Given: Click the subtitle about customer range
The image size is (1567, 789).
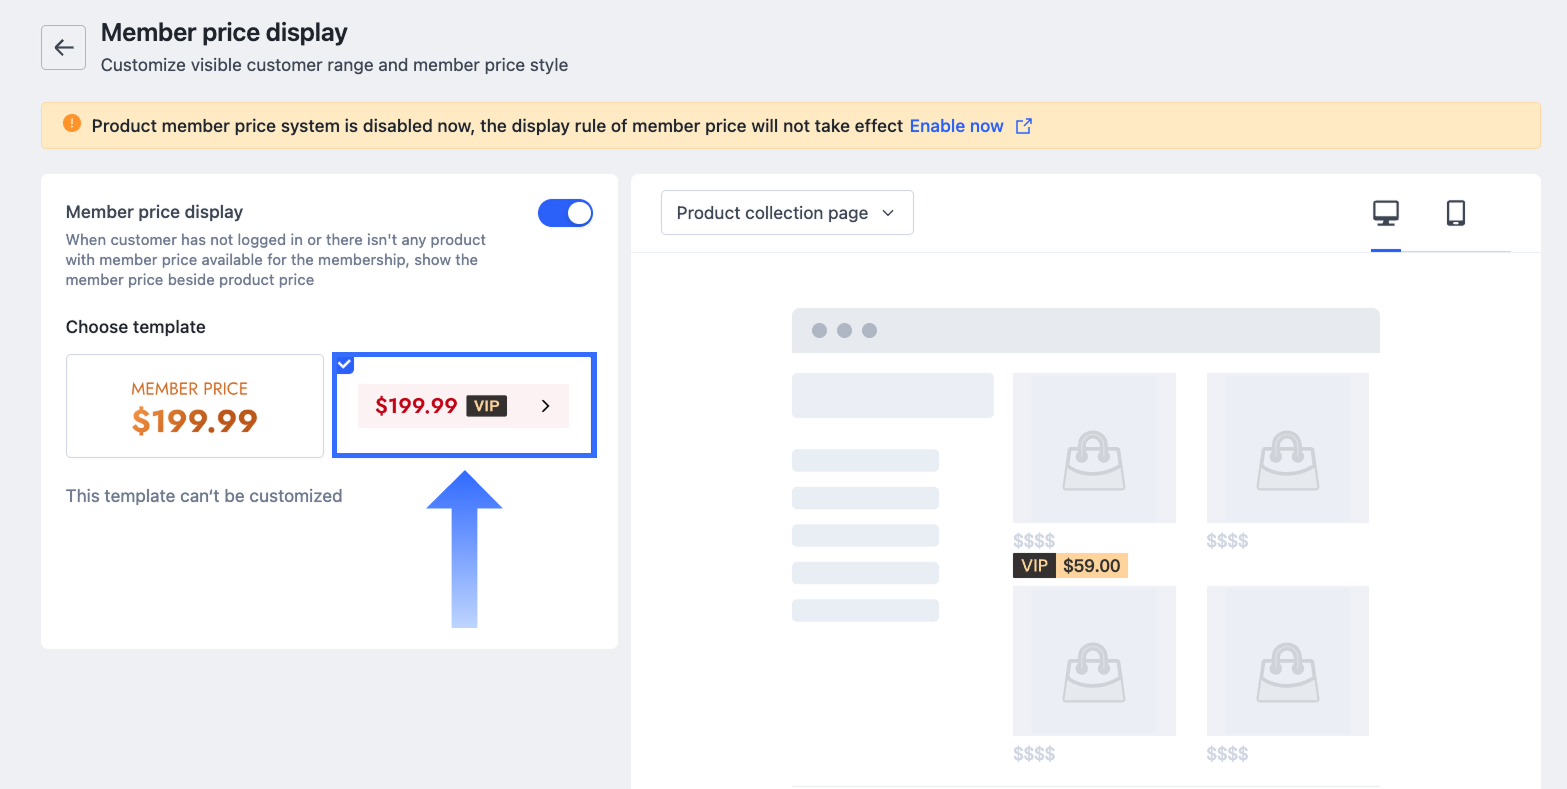Looking at the screenshot, I should [334, 65].
